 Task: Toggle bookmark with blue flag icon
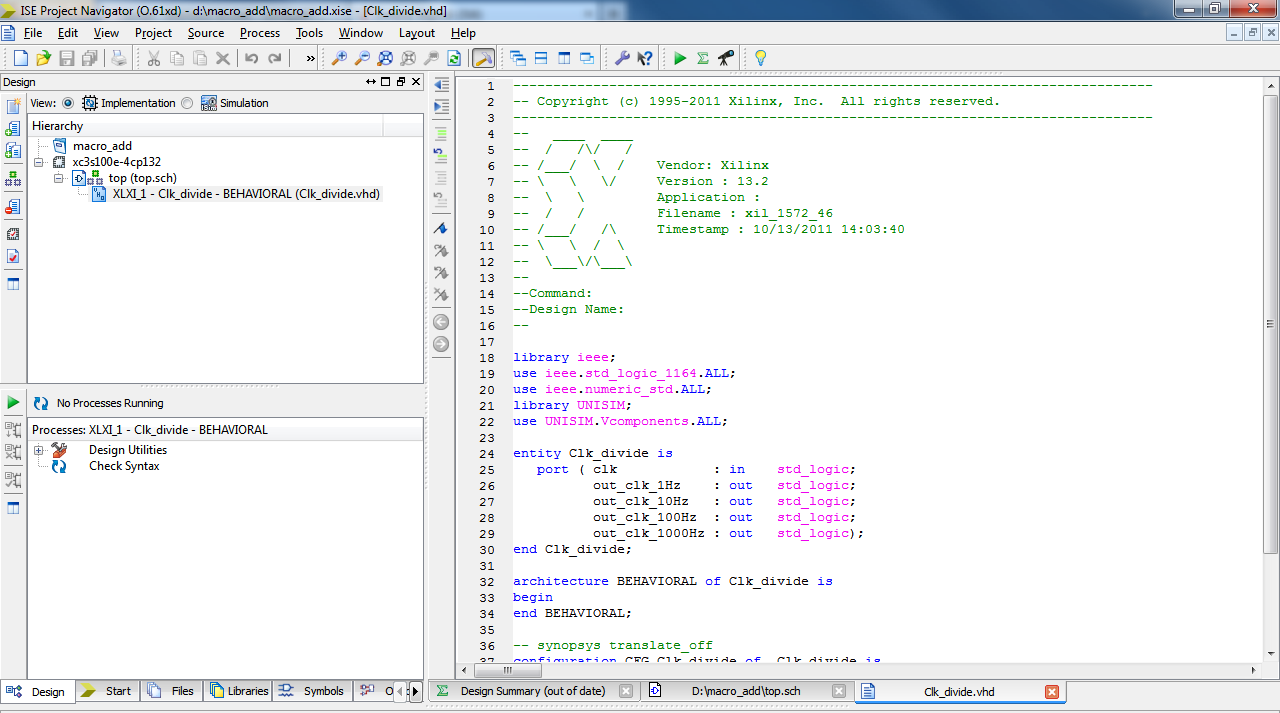click(441, 228)
